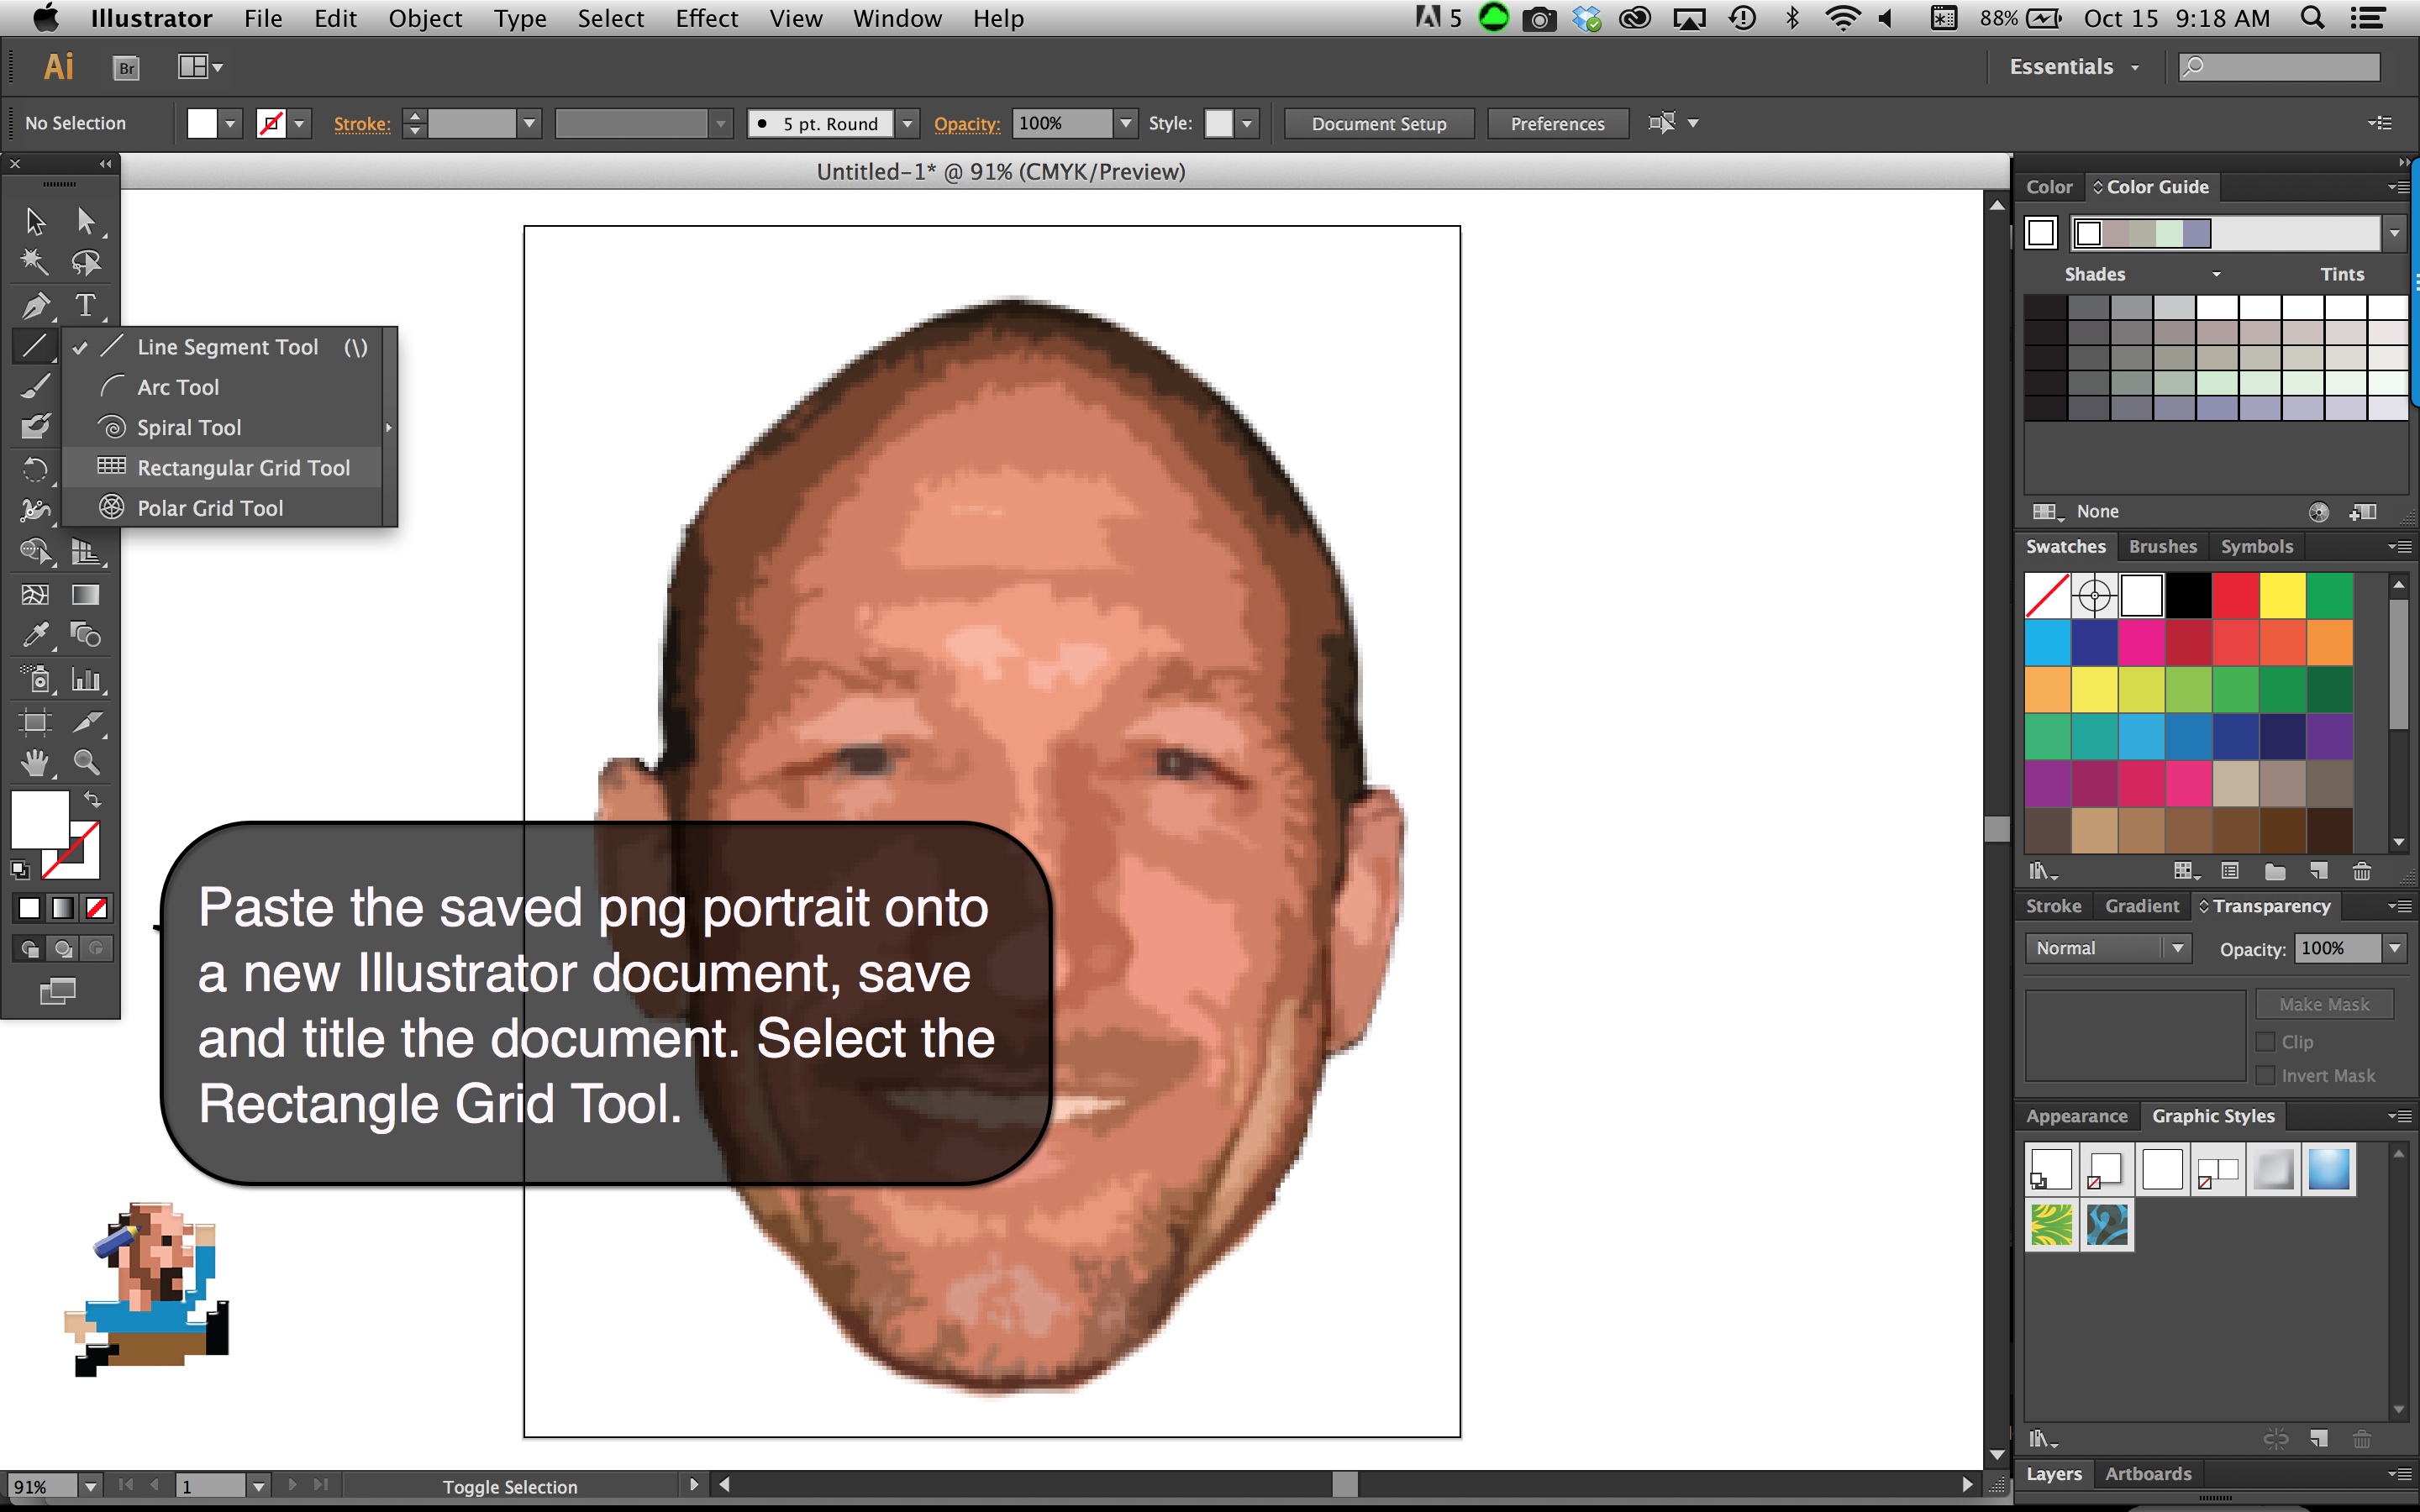The height and width of the screenshot is (1512, 2420).
Task: Open the harmony rules dropdown in Color Guide
Action: pyautogui.click(x=2394, y=233)
